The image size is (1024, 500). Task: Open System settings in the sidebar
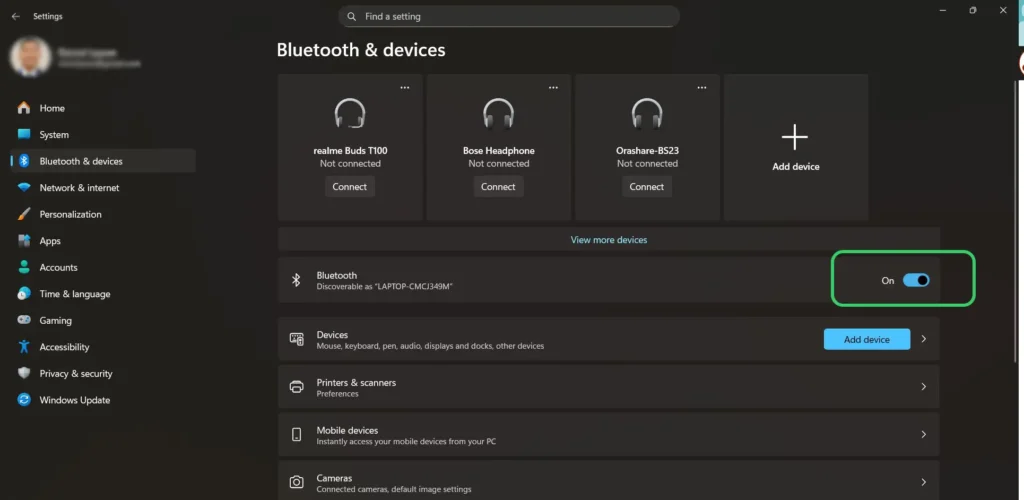[103, 134]
